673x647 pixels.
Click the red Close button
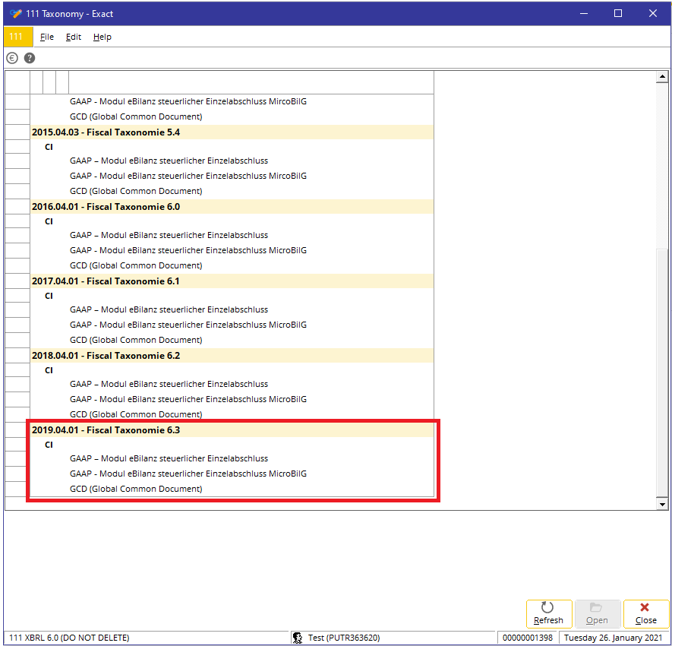pyautogui.click(x=646, y=614)
